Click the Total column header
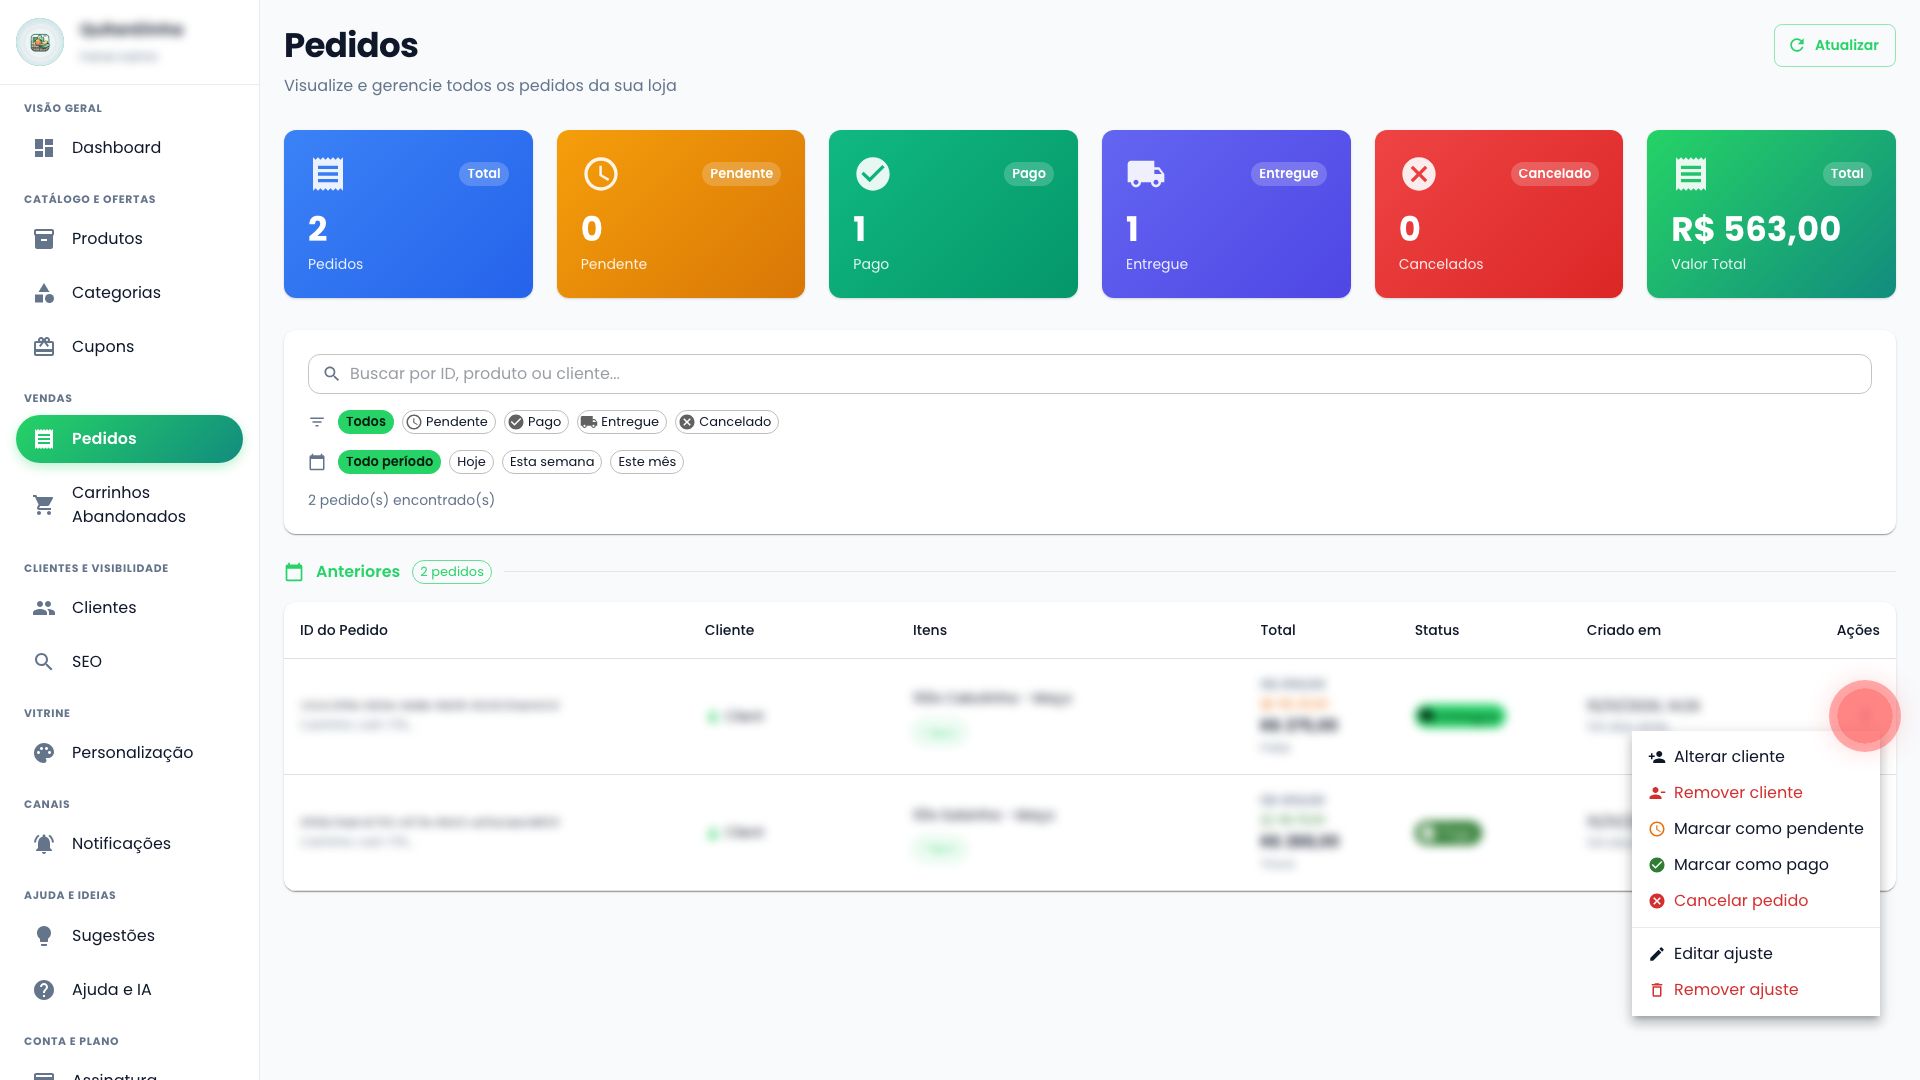 pyautogui.click(x=1278, y=630)
